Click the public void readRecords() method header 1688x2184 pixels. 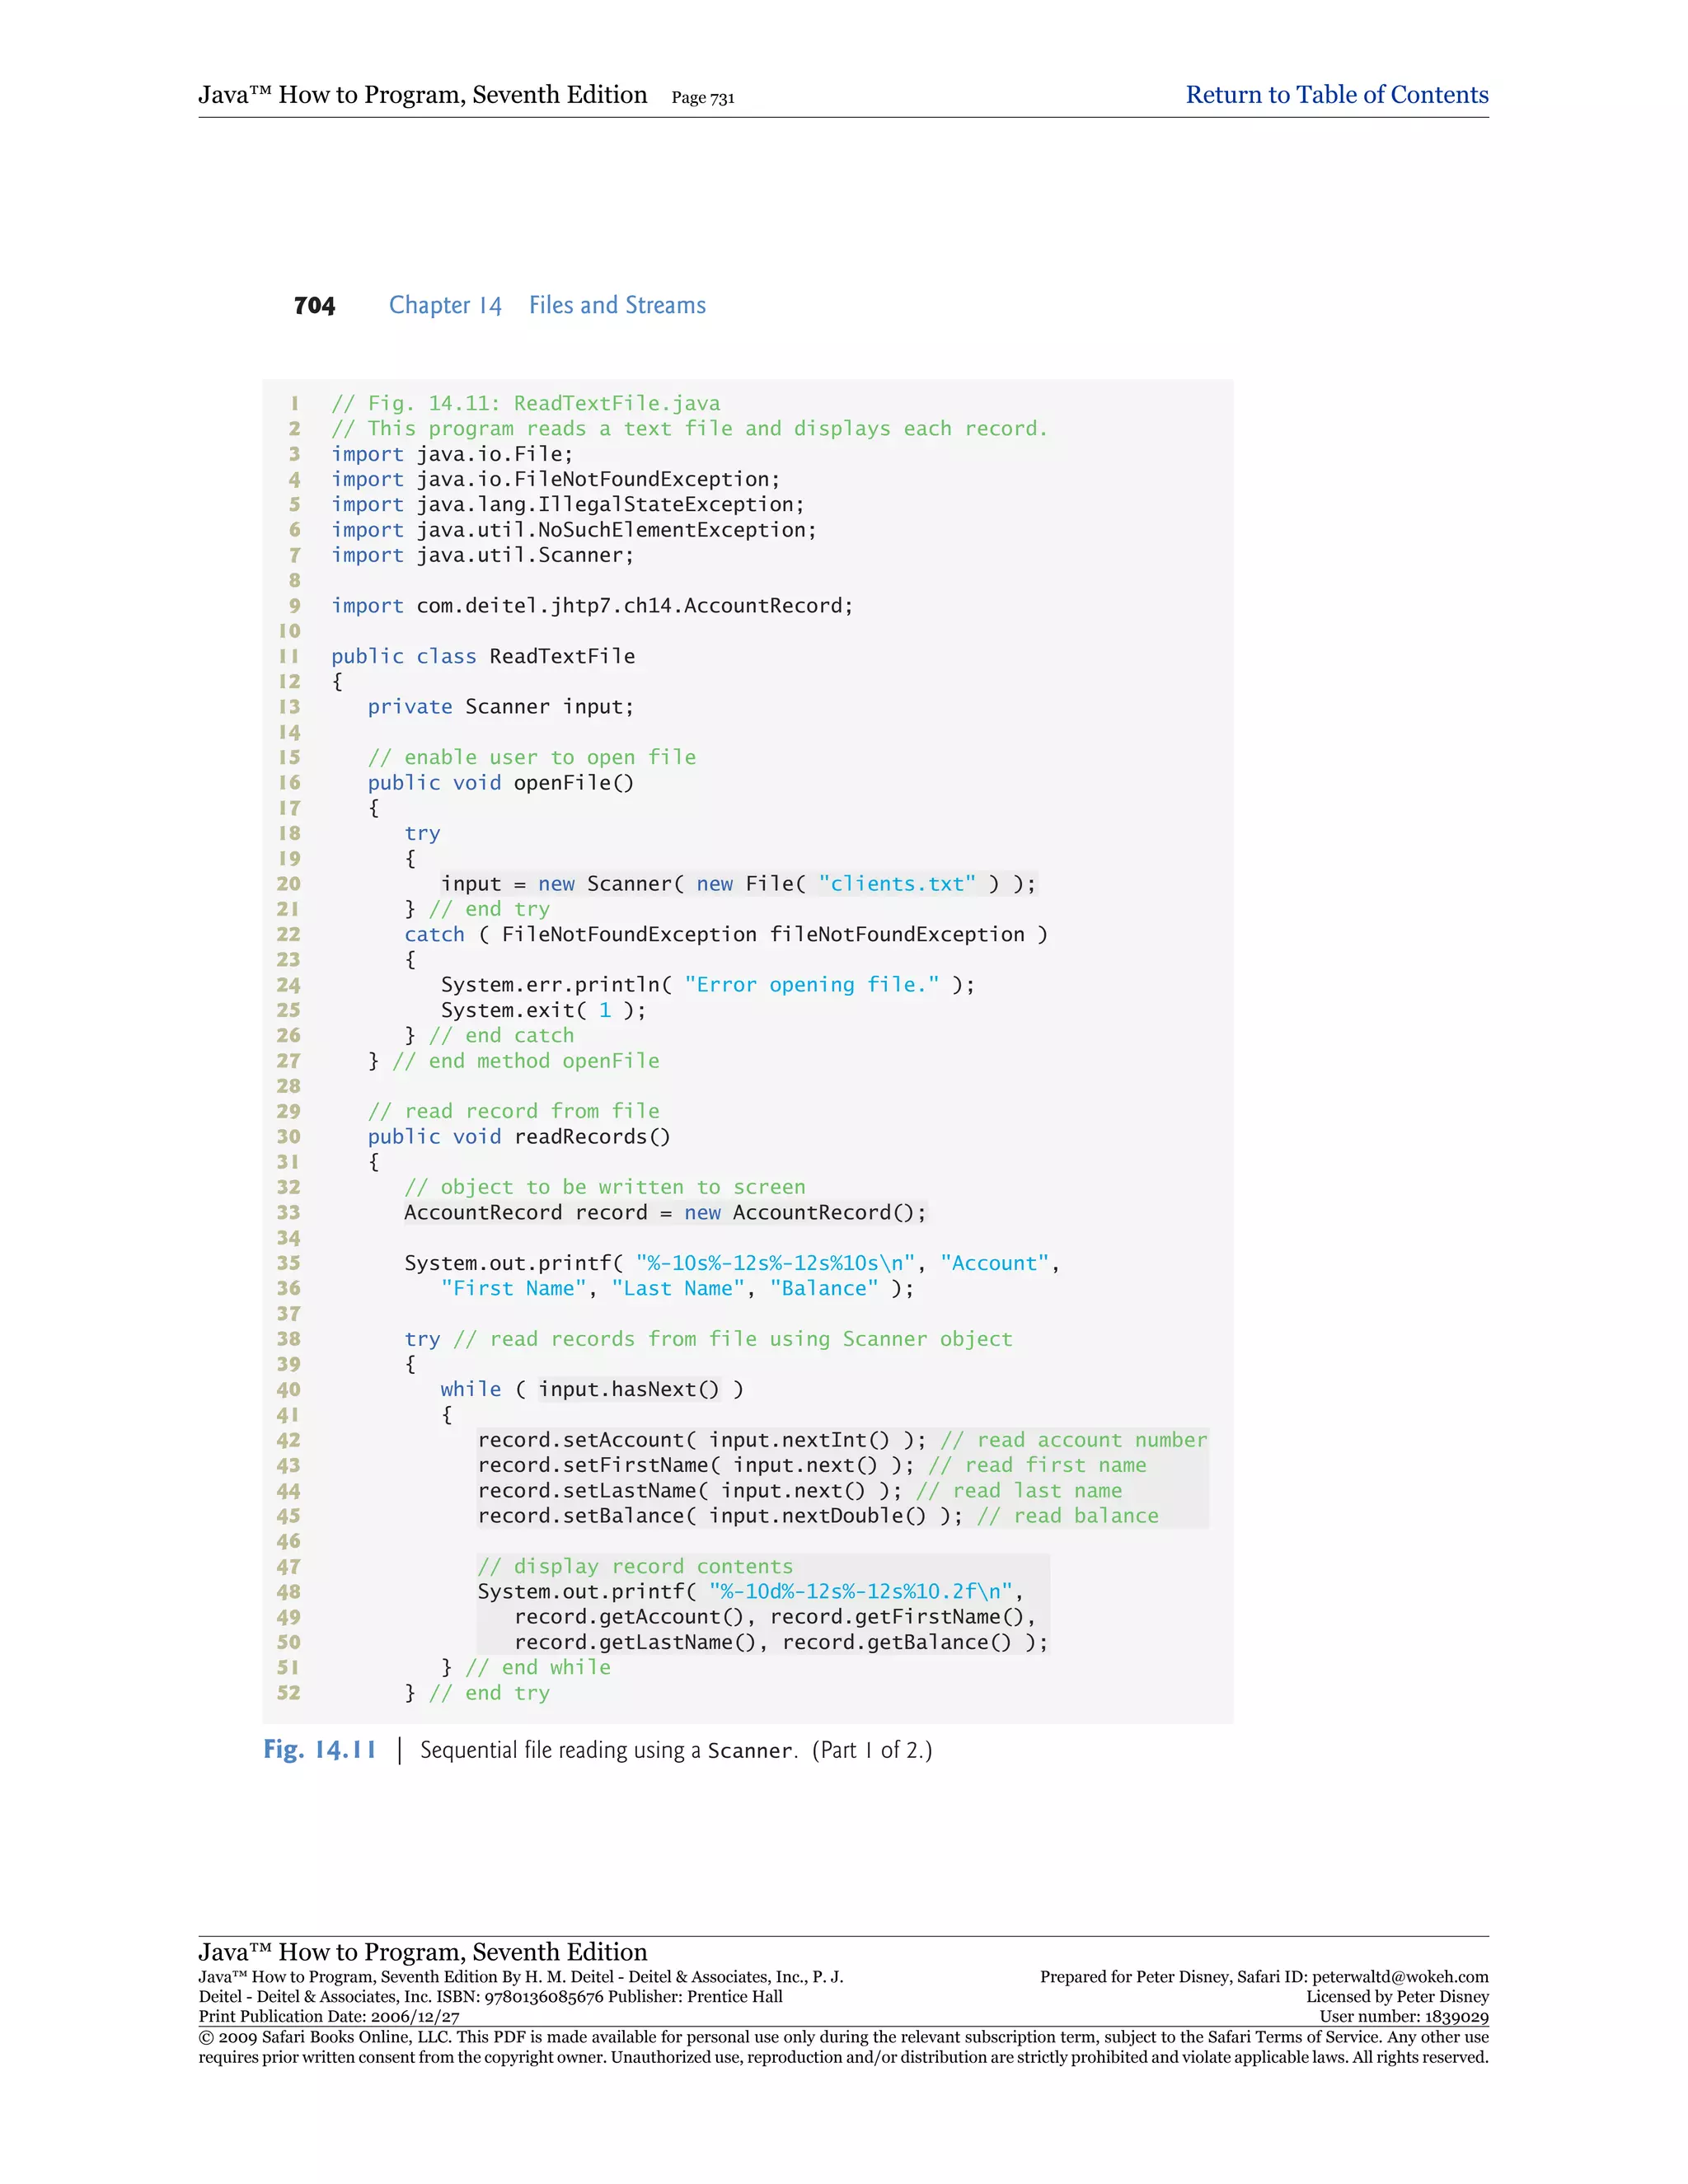519,1137
